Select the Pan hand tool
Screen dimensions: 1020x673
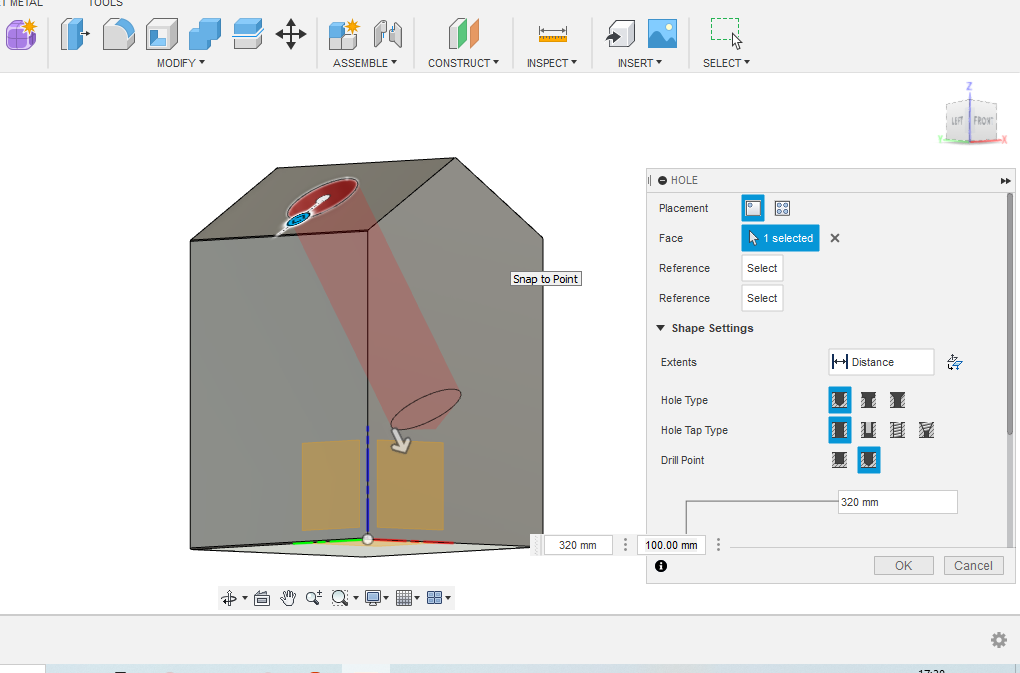(288, 598)
